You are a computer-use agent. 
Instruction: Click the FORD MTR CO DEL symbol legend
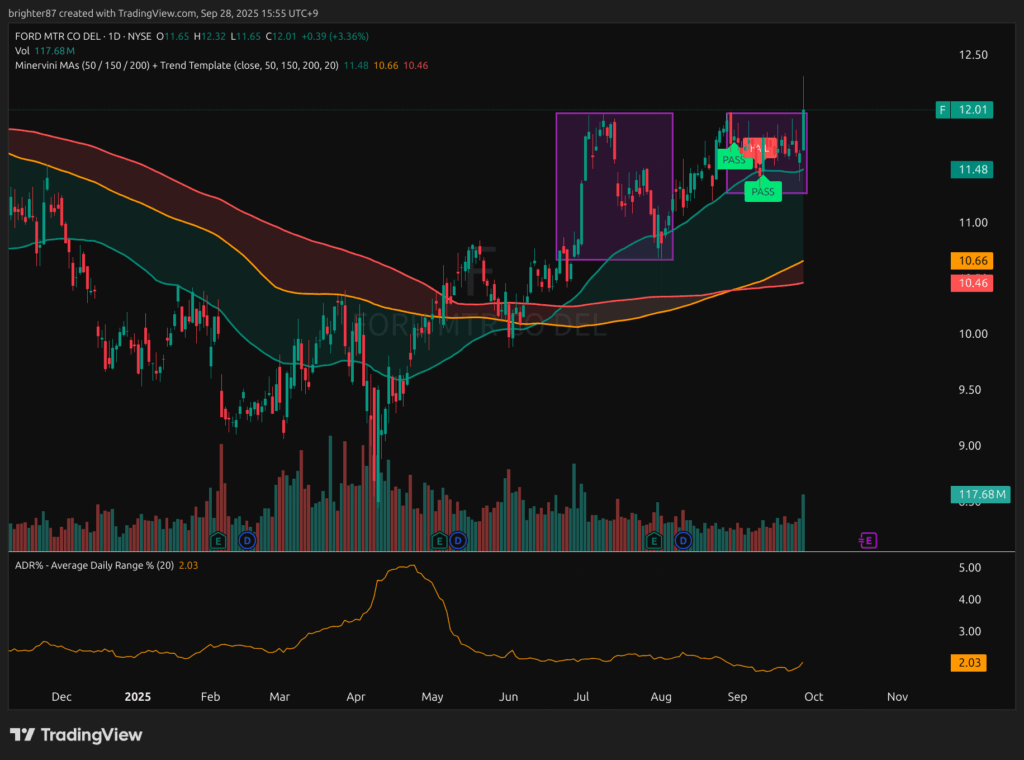point(83,37)
